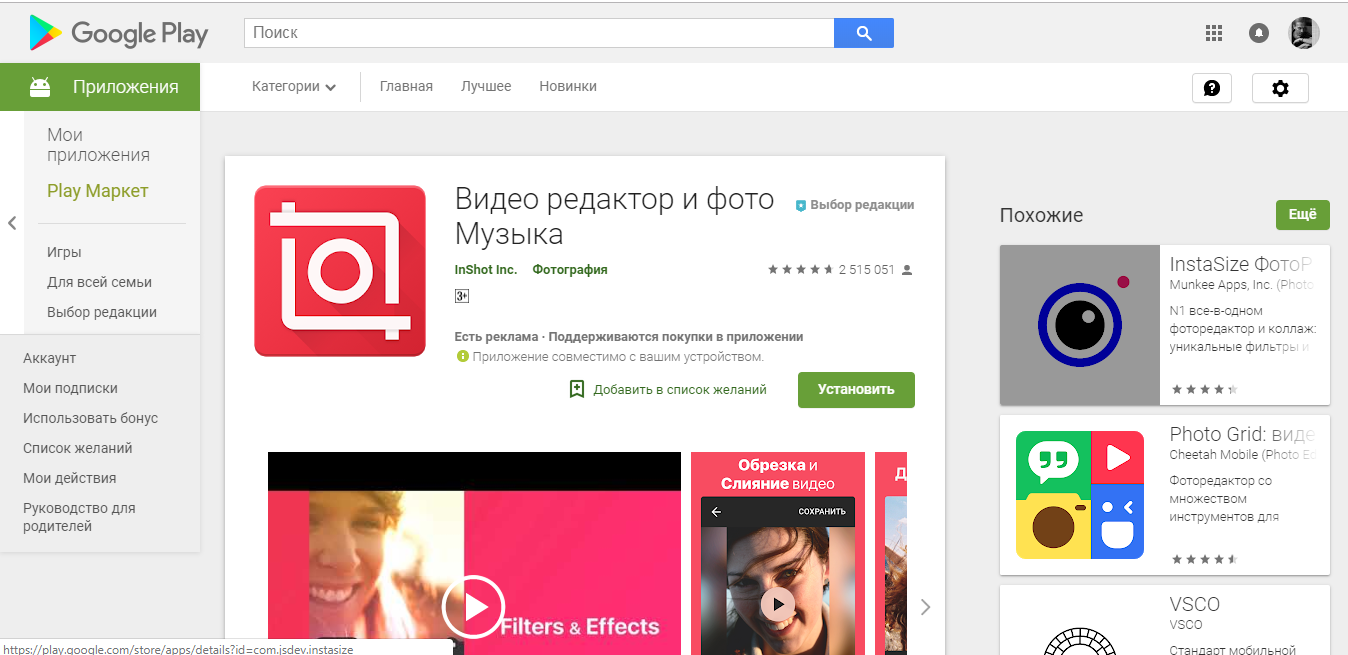
Task: Open the user profile avatar
Action: (1304, 33)
